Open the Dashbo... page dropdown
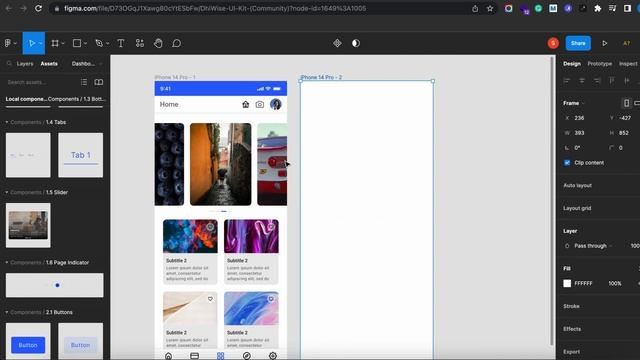This screenshot has height=360, width=640. 87,64
